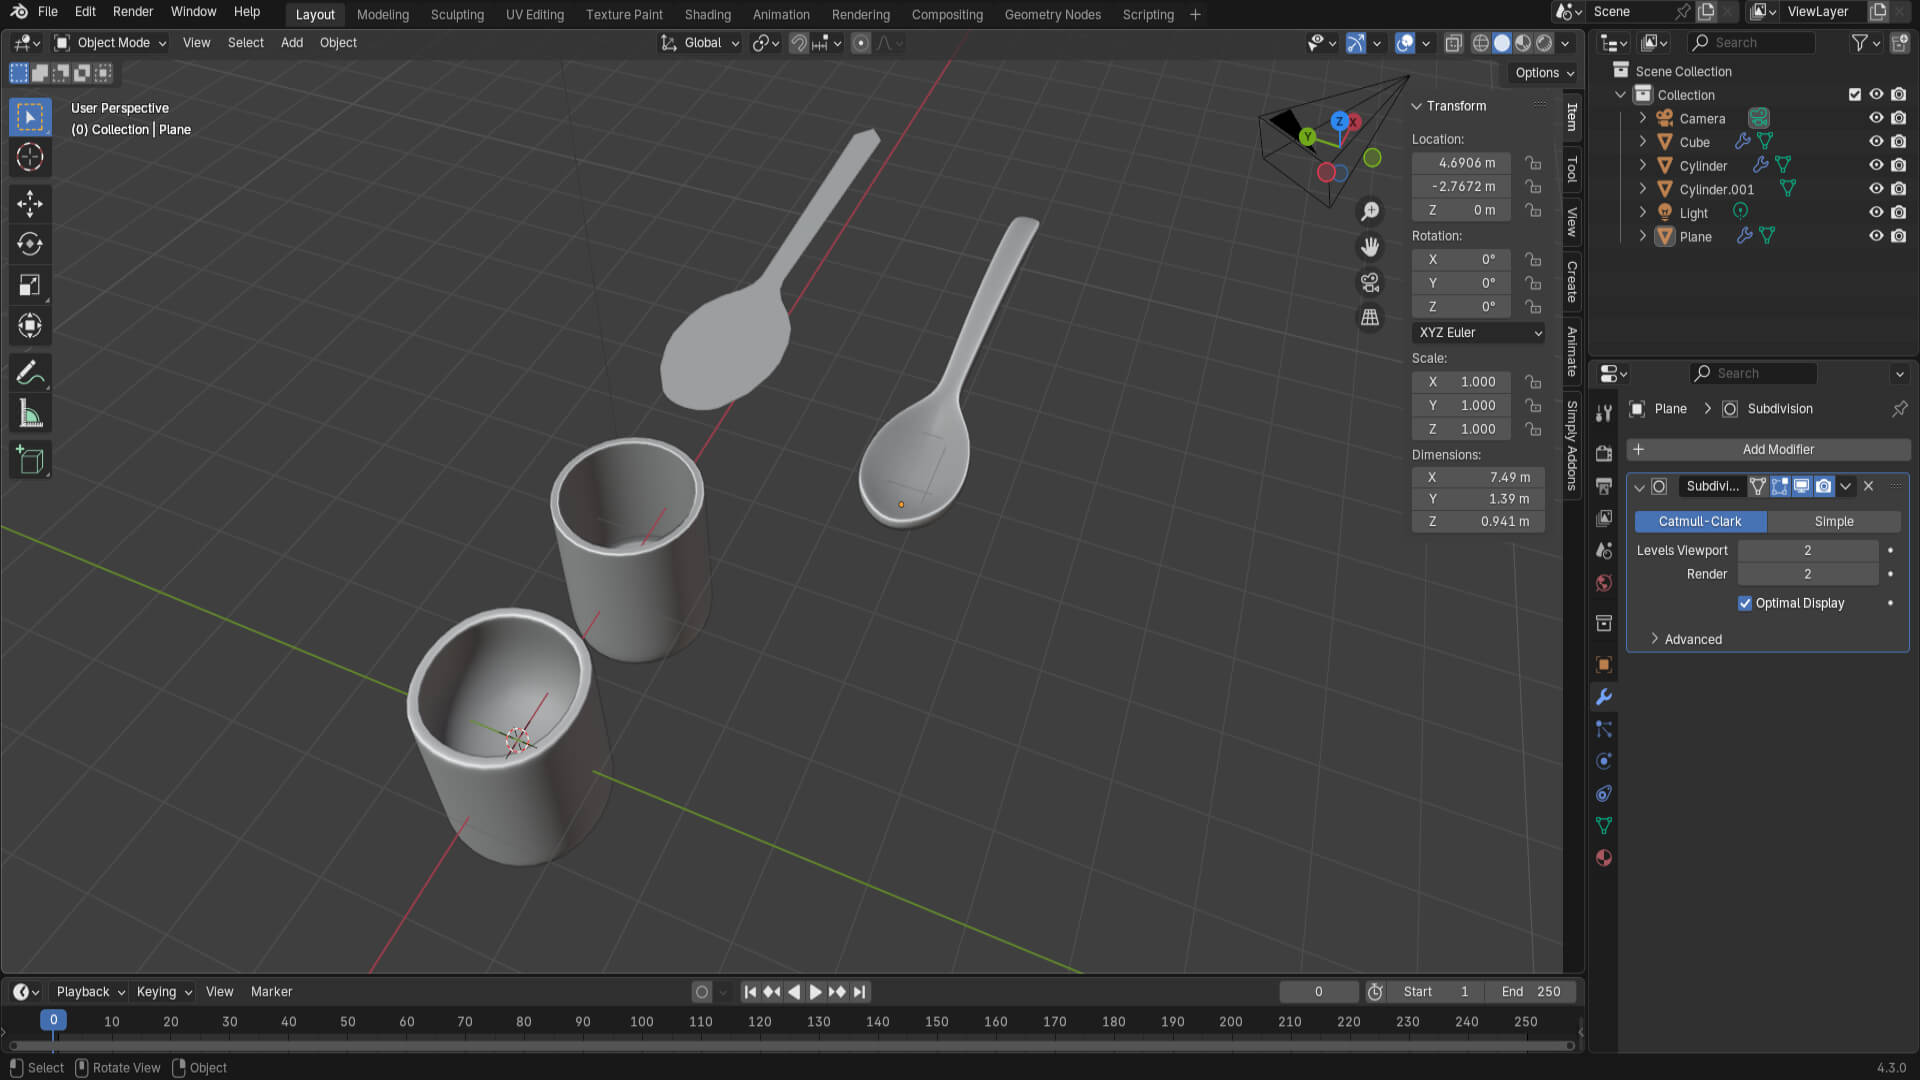Open the Object Mode dropdown

pos(111,43)
